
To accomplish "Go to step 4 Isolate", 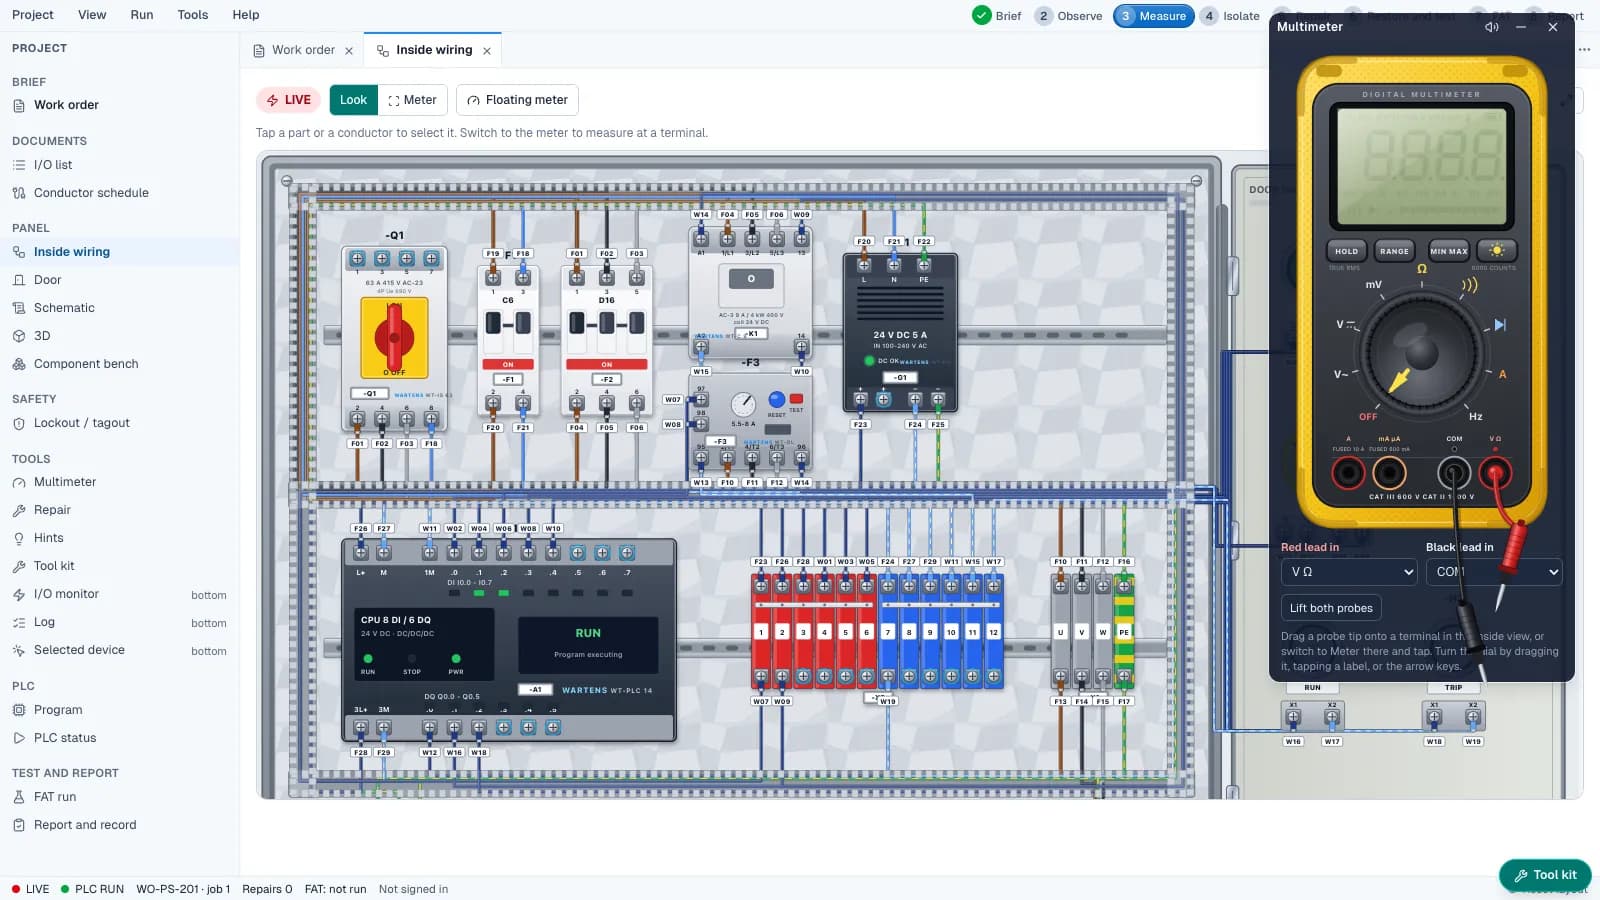I will click(x=1231, y=16).
